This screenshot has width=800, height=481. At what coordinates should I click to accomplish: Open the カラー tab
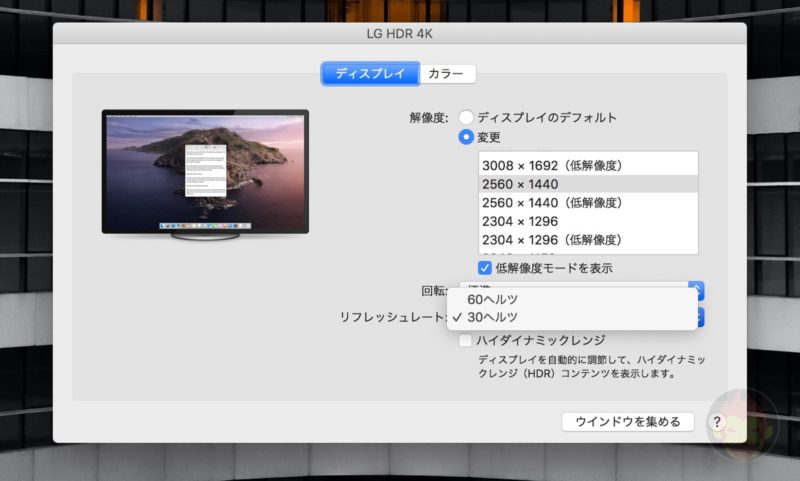pyautogui.click(x=447, y=73)
